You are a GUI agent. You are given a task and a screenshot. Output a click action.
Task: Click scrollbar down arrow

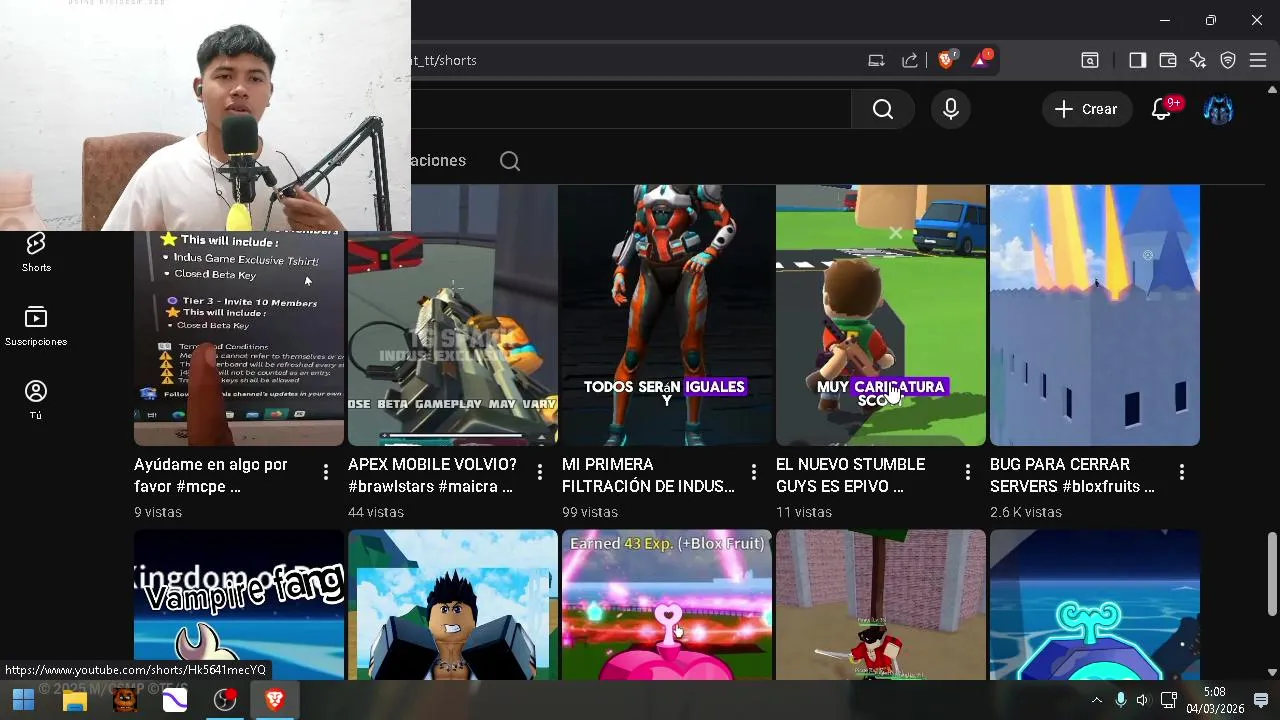(x=1272, y=672)
